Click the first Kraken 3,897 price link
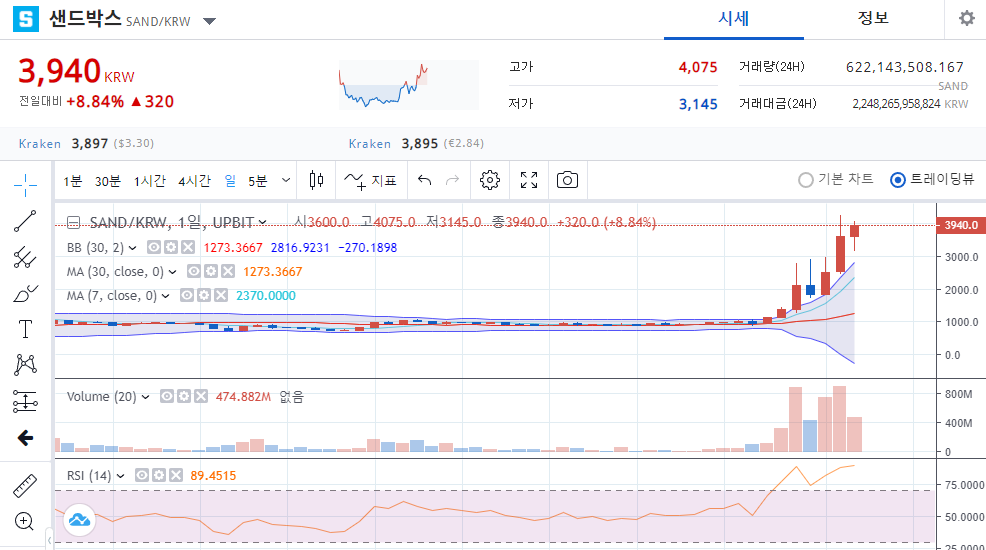Image resolution: width=986 pixels, height=550 pixels. click(86, 143)
